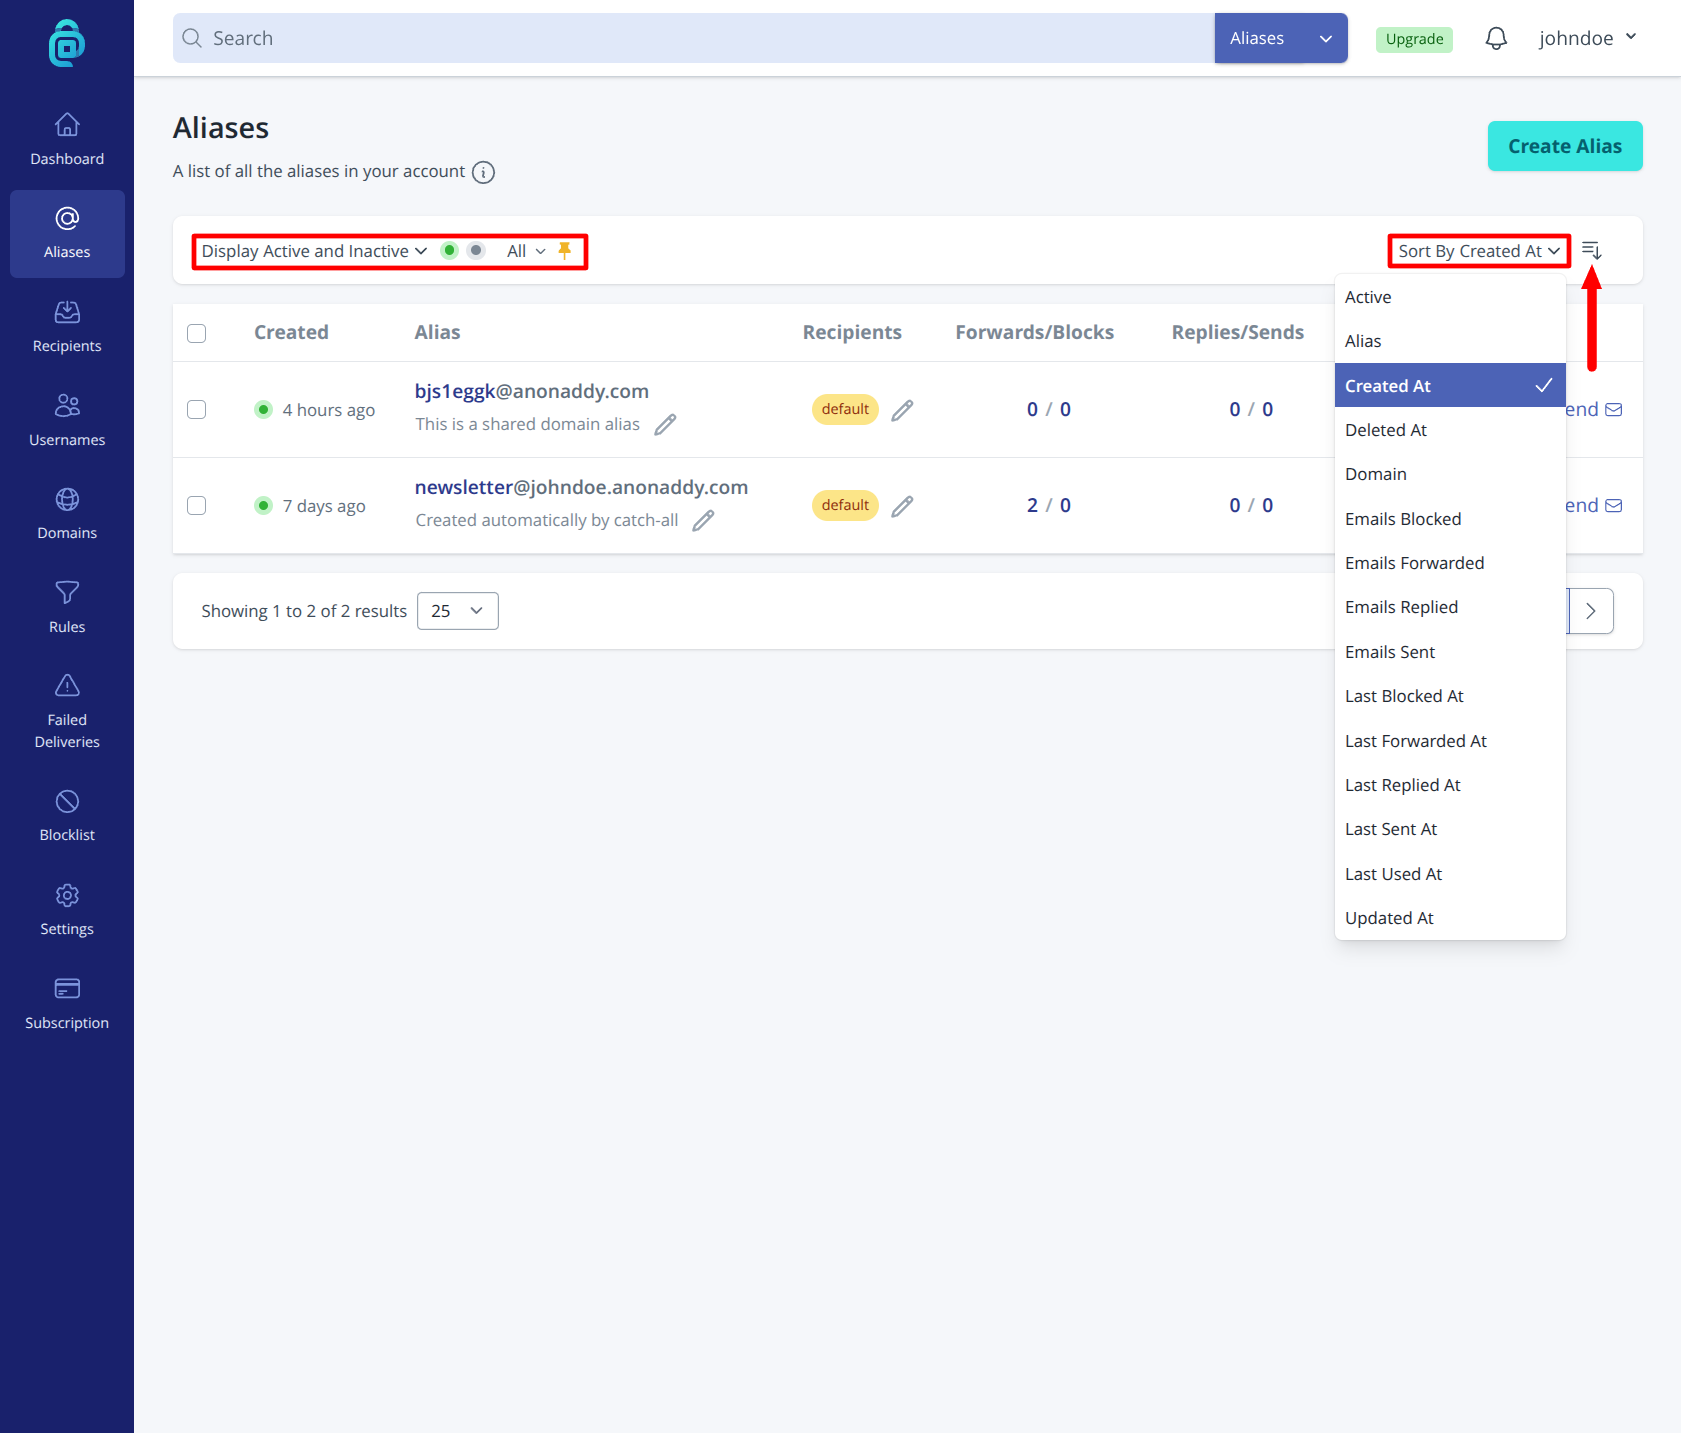Viewport: 1681px width, 1433px height.
Task: Pick Domain sort option
Action: [1450, 474]
